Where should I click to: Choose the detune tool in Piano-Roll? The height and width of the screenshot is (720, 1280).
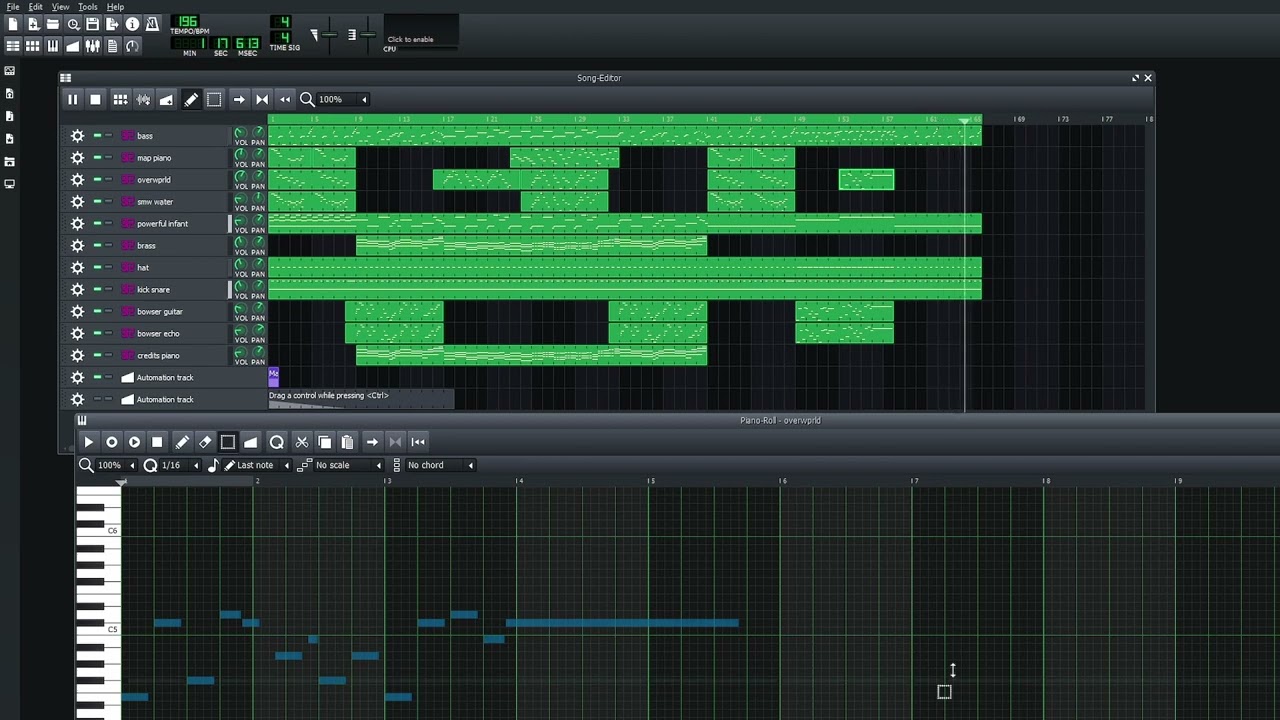251,442
